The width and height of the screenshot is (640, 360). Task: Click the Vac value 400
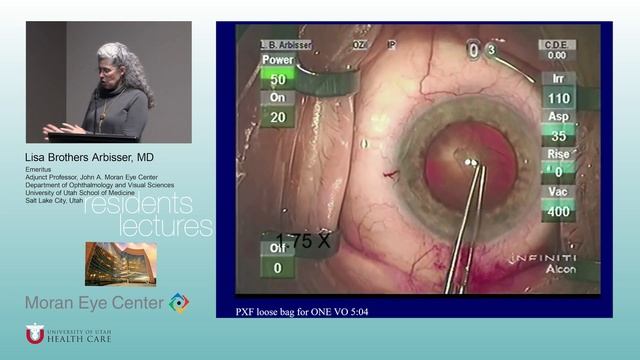(559, 211)
